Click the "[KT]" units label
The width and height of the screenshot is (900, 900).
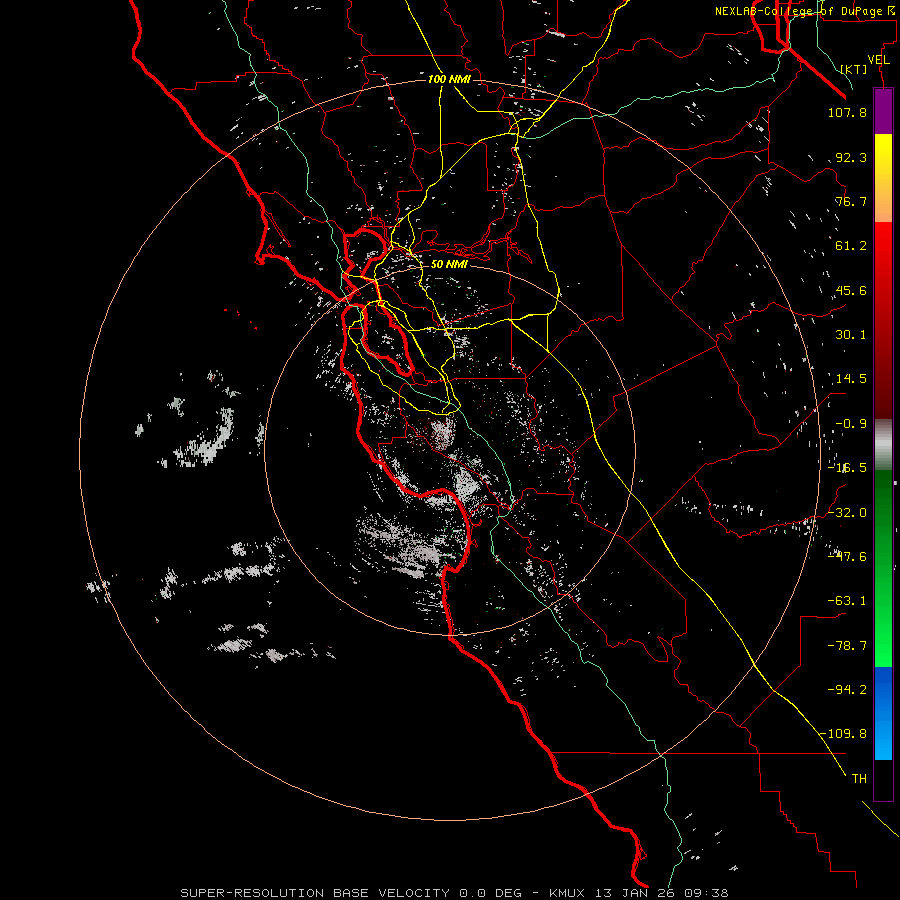click(x=854, y=69)
